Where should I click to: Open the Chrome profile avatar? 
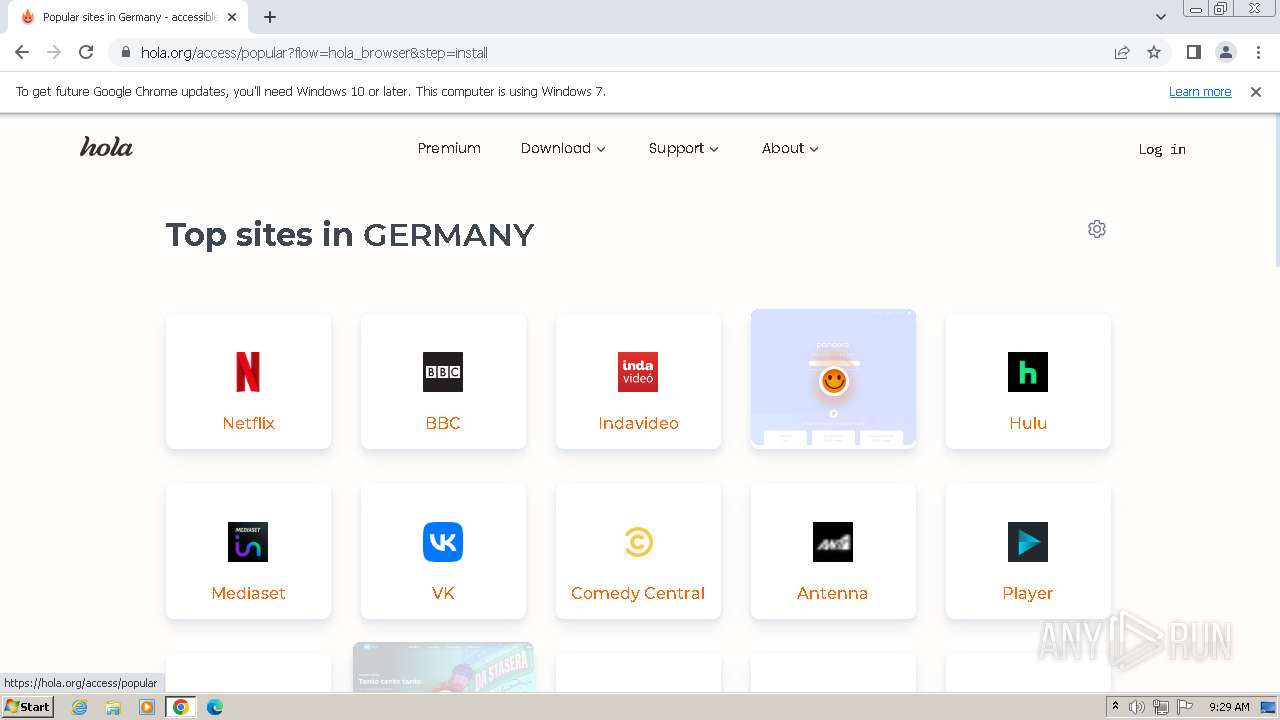pyautogui.click(x=1225, y=52)
